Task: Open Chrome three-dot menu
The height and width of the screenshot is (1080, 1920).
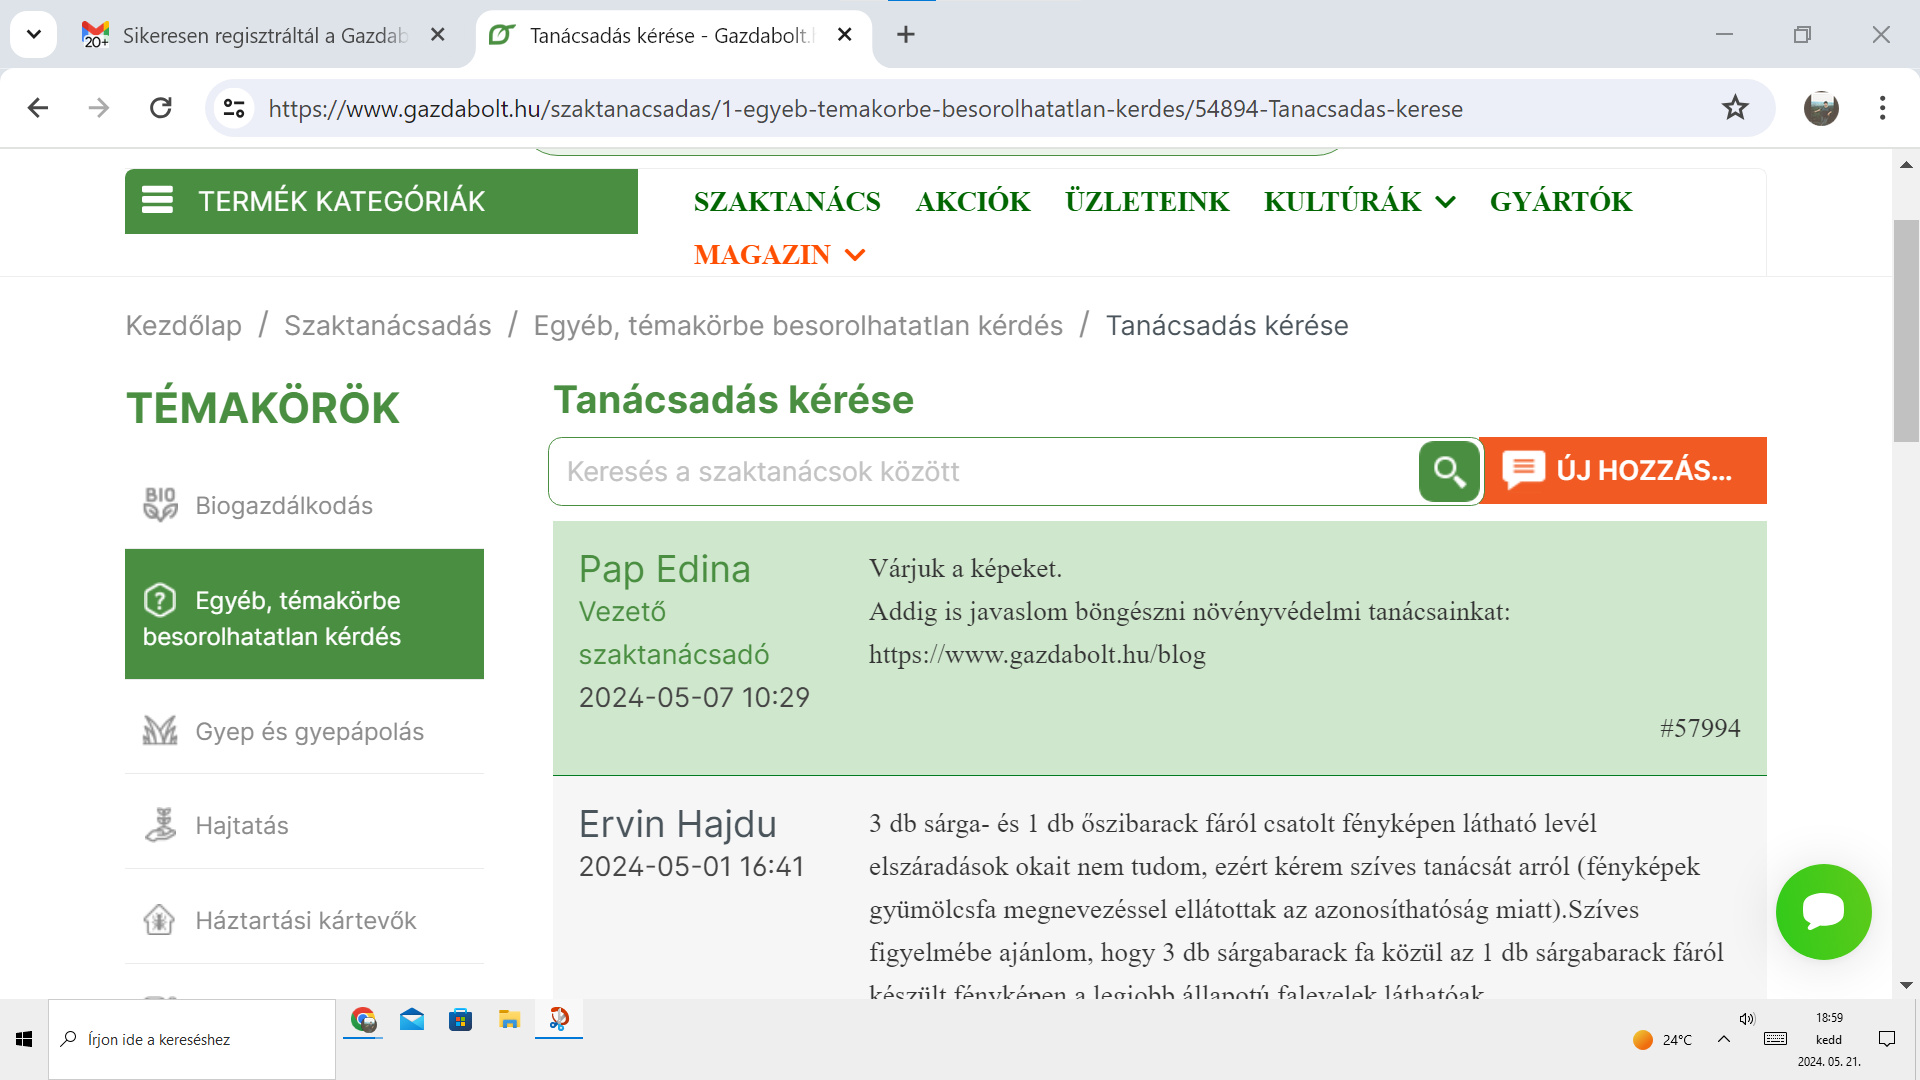Action: pyautogui.click(x=1882, y=108)
